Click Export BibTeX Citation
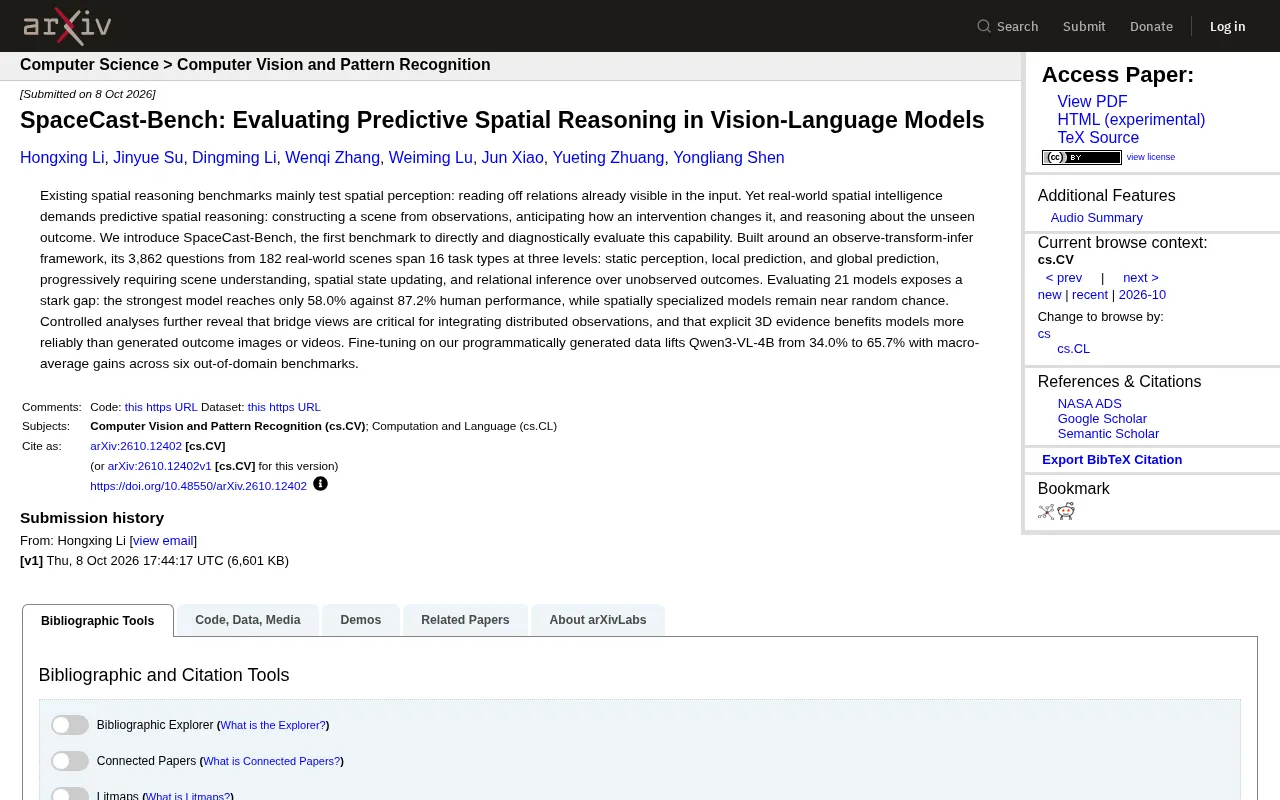The width and height of the screenshot is (1280, 800). [x=1112, y=460]
